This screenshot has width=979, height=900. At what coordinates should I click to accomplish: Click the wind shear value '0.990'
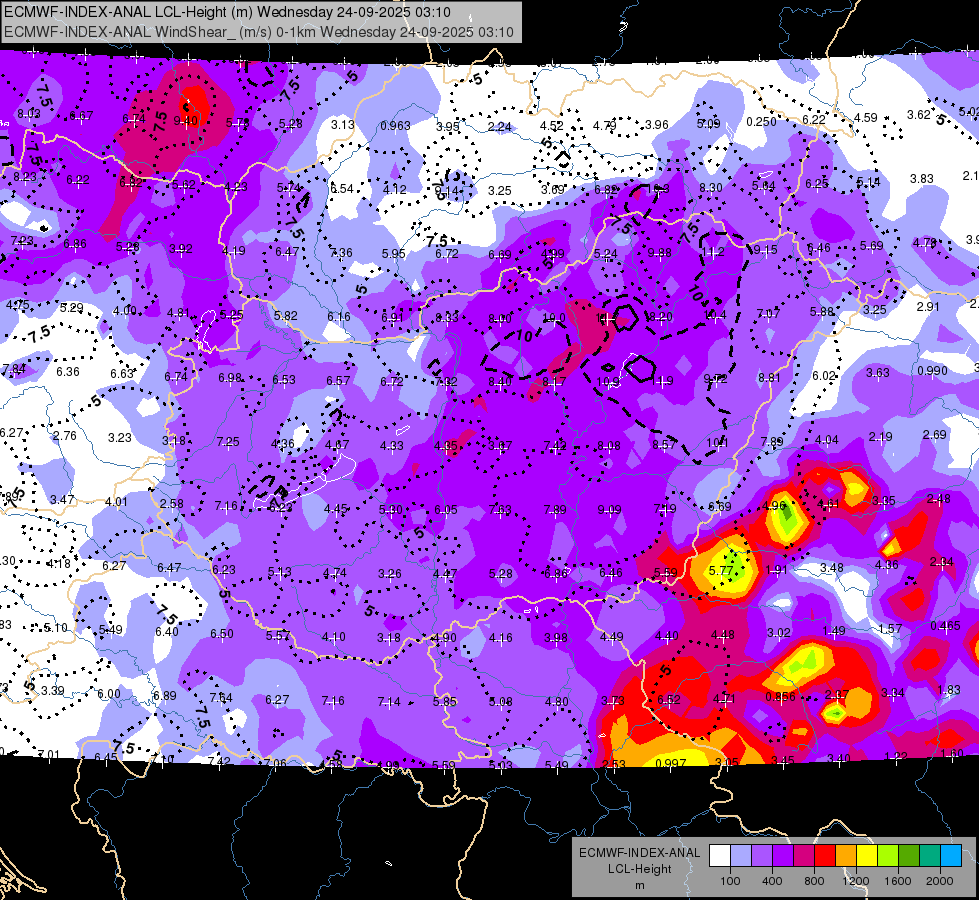tap(933, 371)
